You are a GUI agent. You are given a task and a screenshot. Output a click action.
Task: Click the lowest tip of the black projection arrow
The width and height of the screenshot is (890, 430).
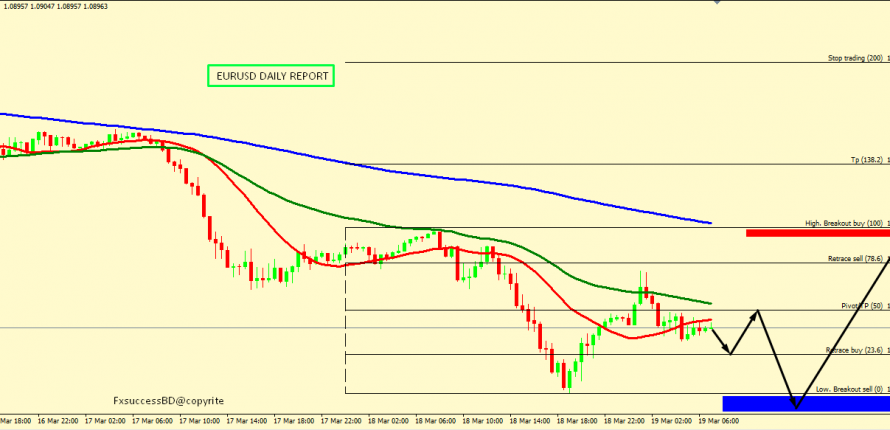(797, 408)
